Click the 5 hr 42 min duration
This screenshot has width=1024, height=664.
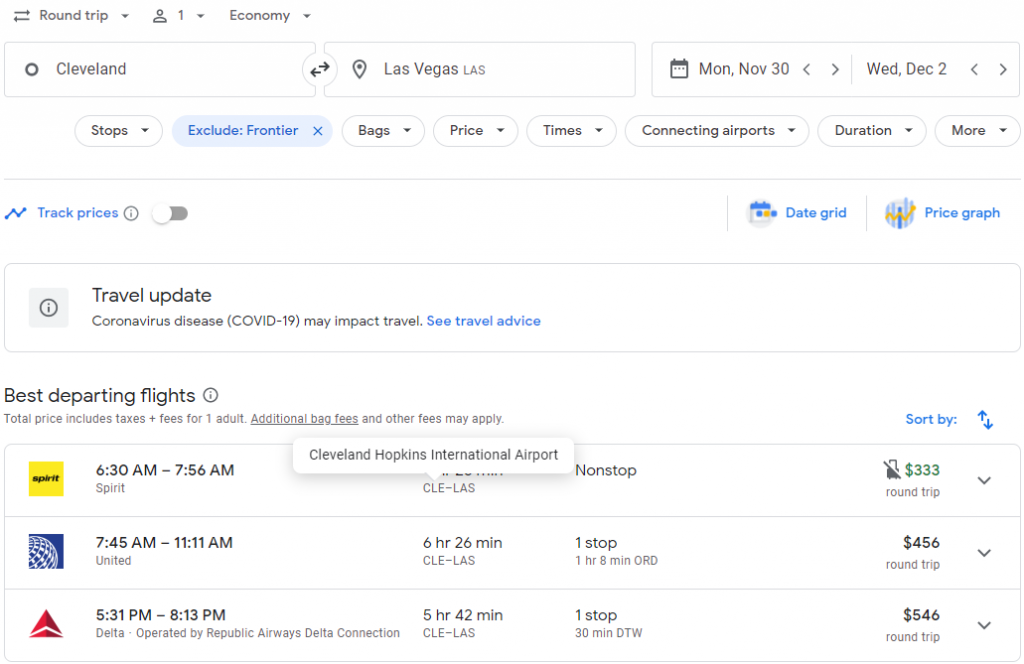click(x=462, y=615)
